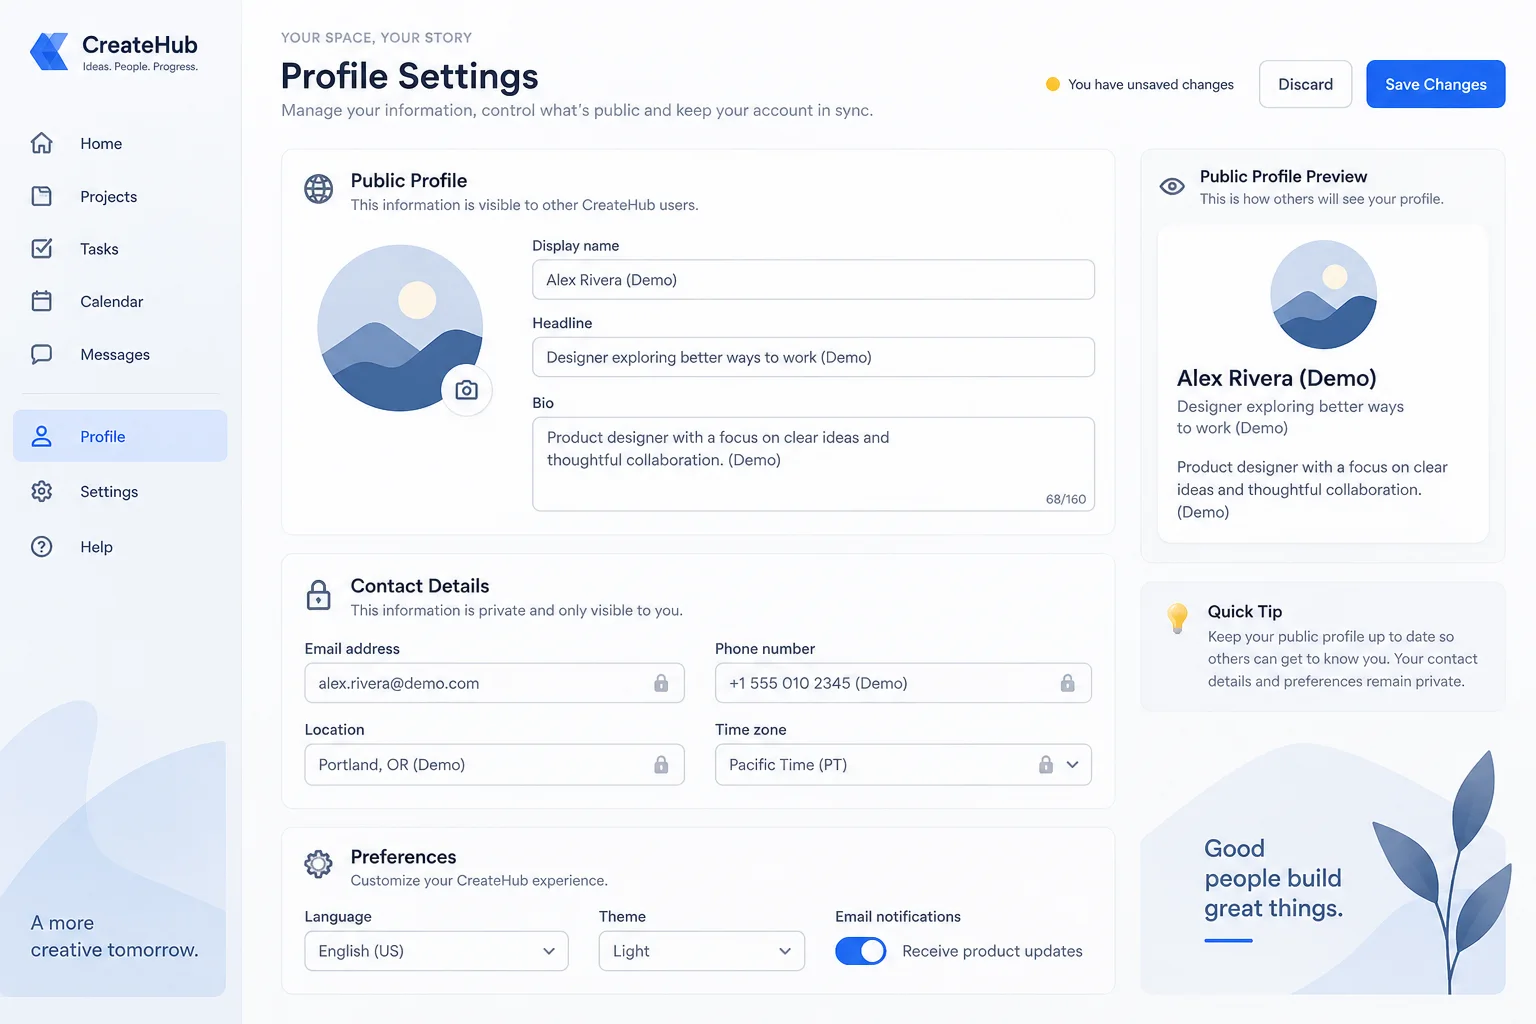Click the Settings label in sidebar
1536x1024 pixels.
coord(109,491)
